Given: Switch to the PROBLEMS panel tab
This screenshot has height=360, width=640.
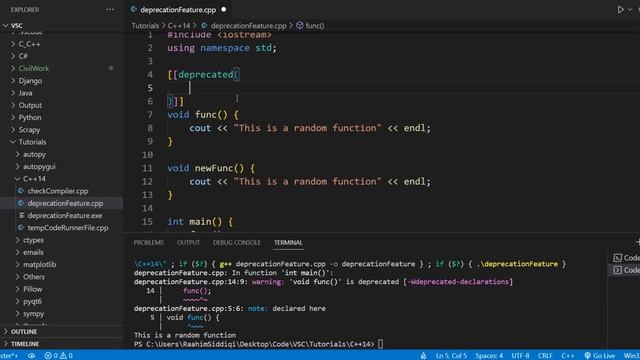Looking at the screenshot, I should pyautogui.click(x=149, y=242).
